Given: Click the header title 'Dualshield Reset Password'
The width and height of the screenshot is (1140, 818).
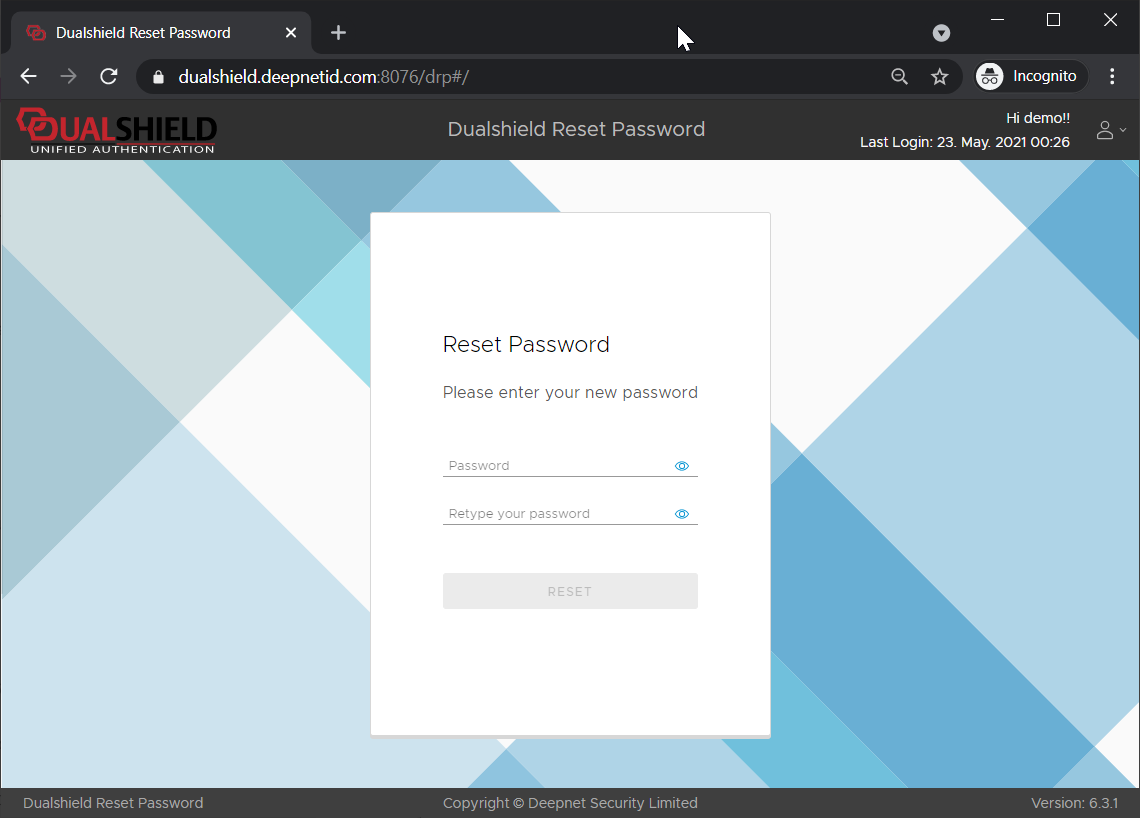Looking at the screenshot, I should [x=576, y=129].
